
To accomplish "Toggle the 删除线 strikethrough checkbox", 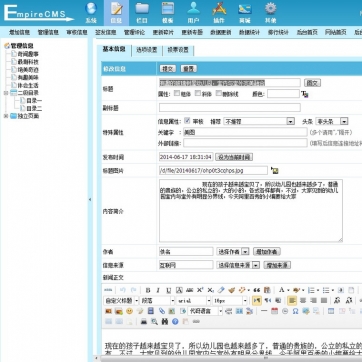I will [219, 94].
